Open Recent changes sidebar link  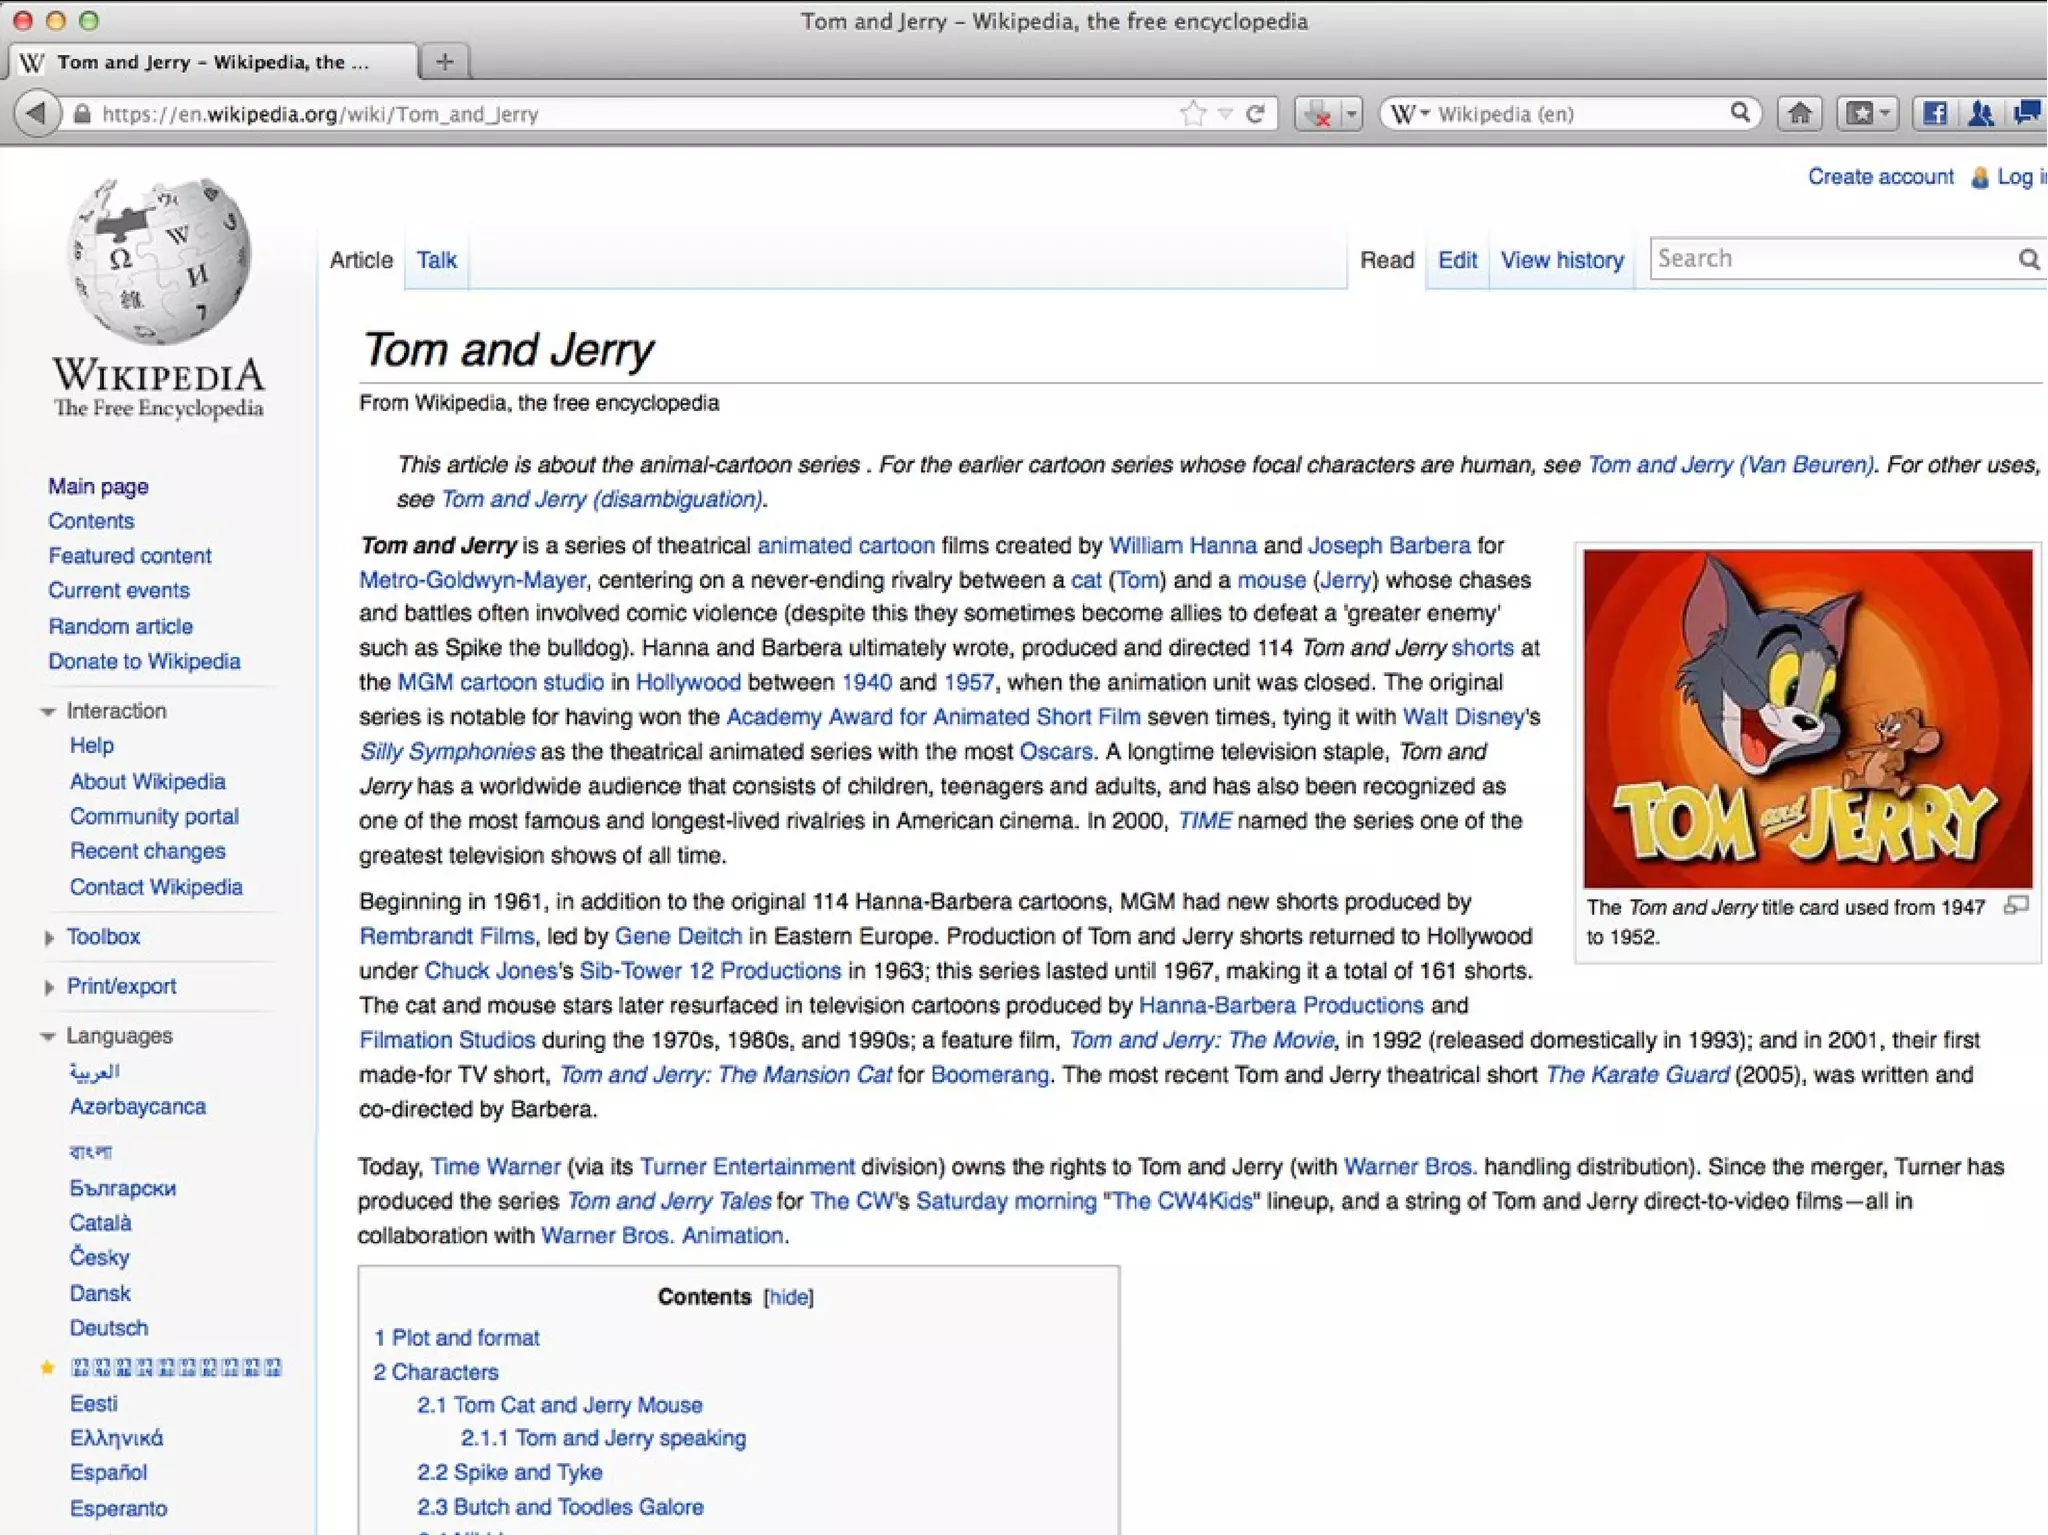click(x=147, y=851)
